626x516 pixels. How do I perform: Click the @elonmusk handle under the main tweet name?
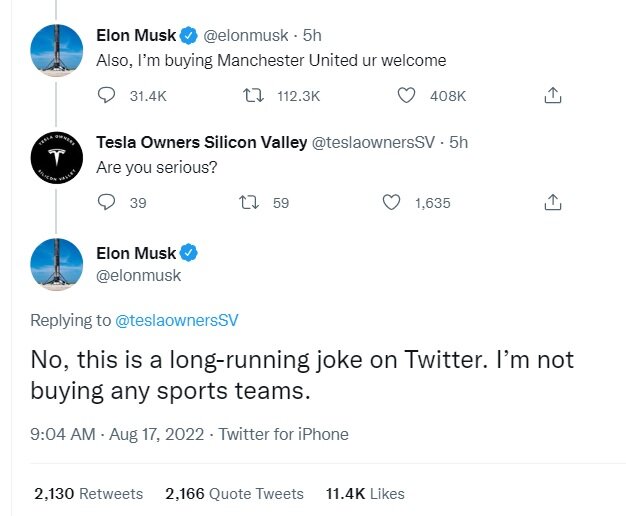138,275
